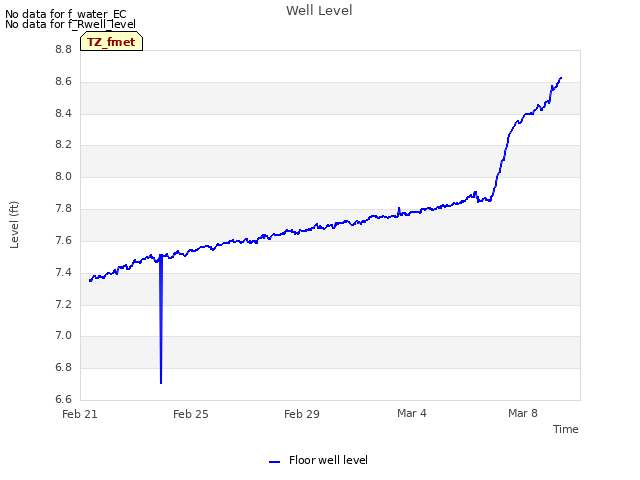Click the Floor well level legend entry

click(x=318, y=460)
